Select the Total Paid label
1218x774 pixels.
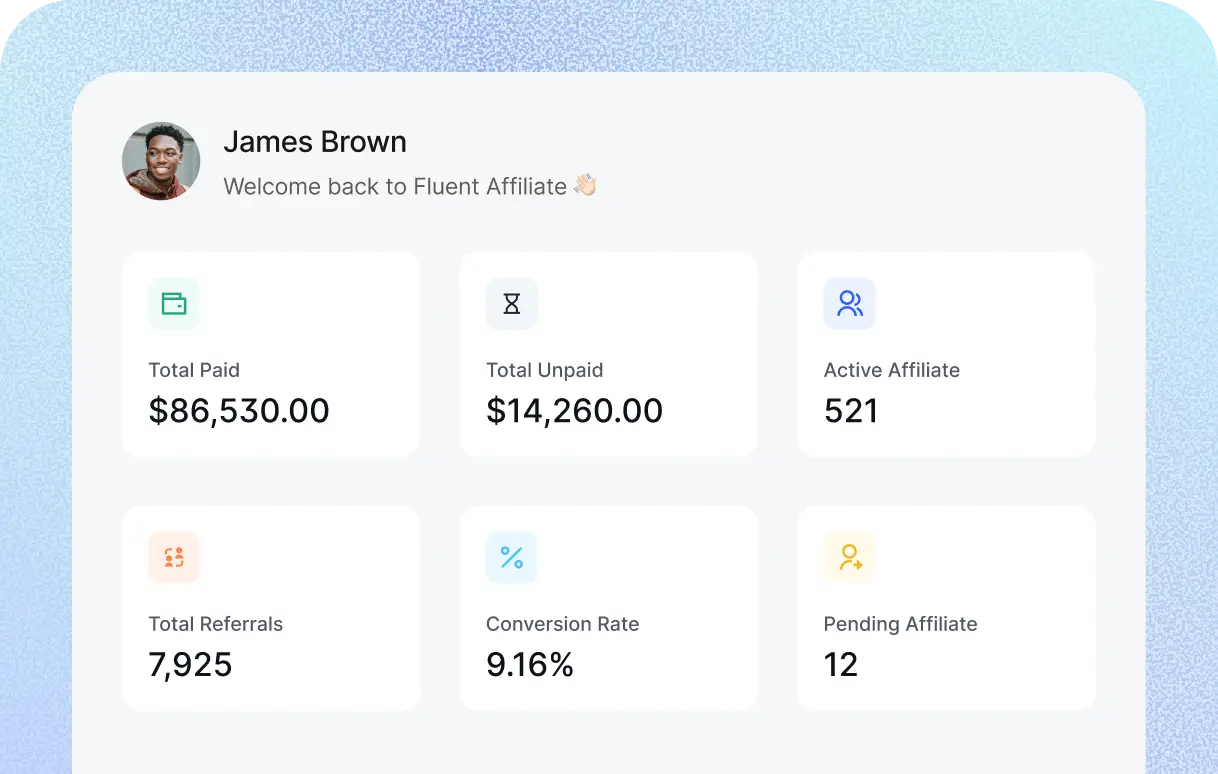pos(194,370)
